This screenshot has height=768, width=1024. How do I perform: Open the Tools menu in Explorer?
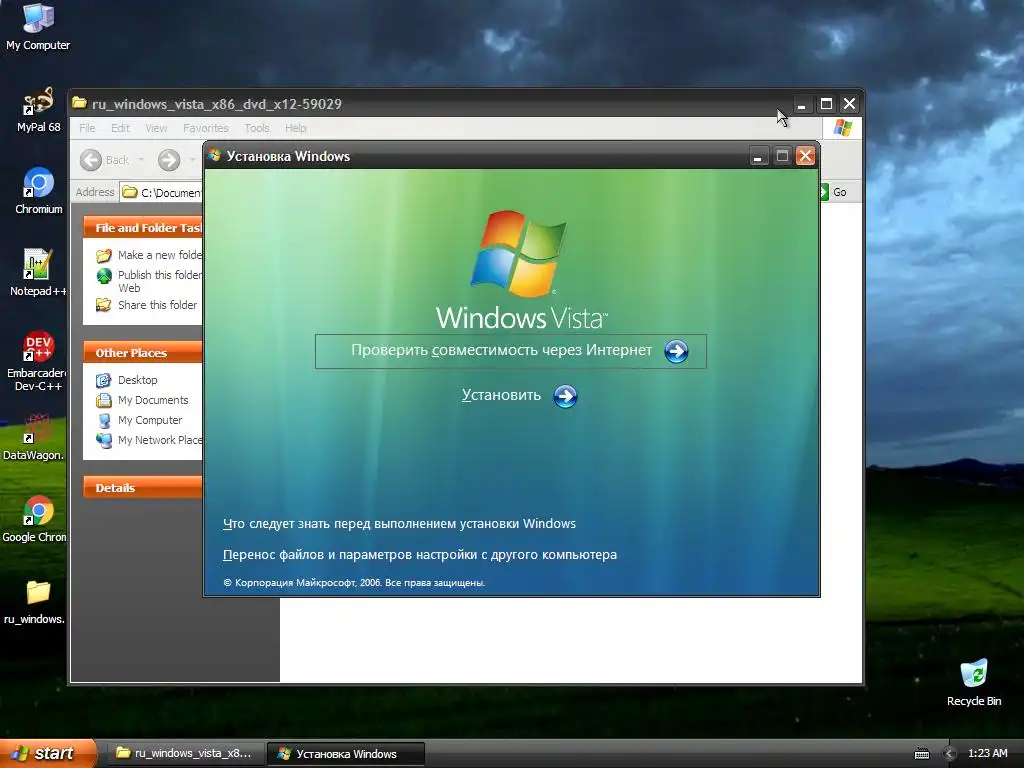[257, 128]
